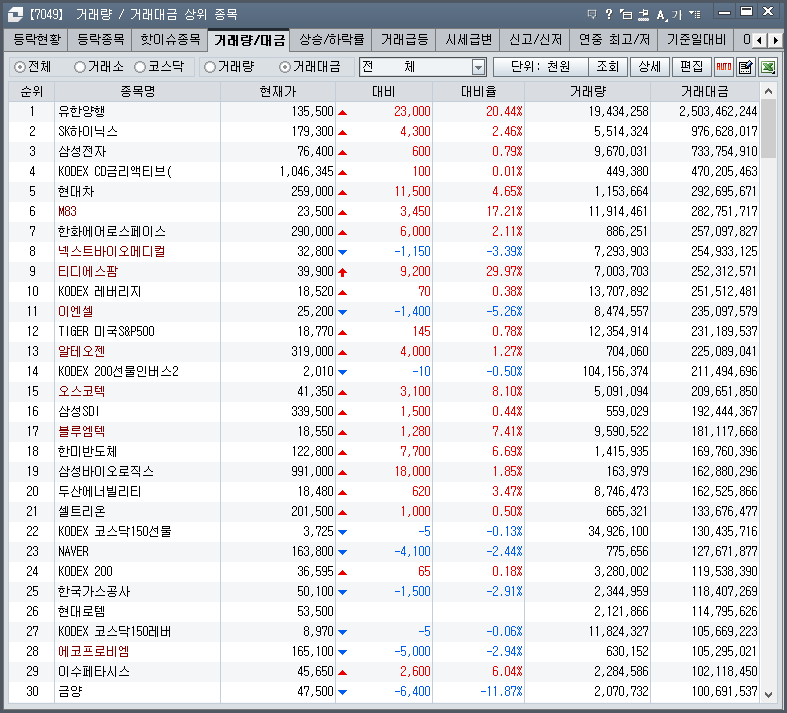This screenshot has height=713, width=787.
Task: Click the 알테오젠 stock name
Action: [82, 352]
